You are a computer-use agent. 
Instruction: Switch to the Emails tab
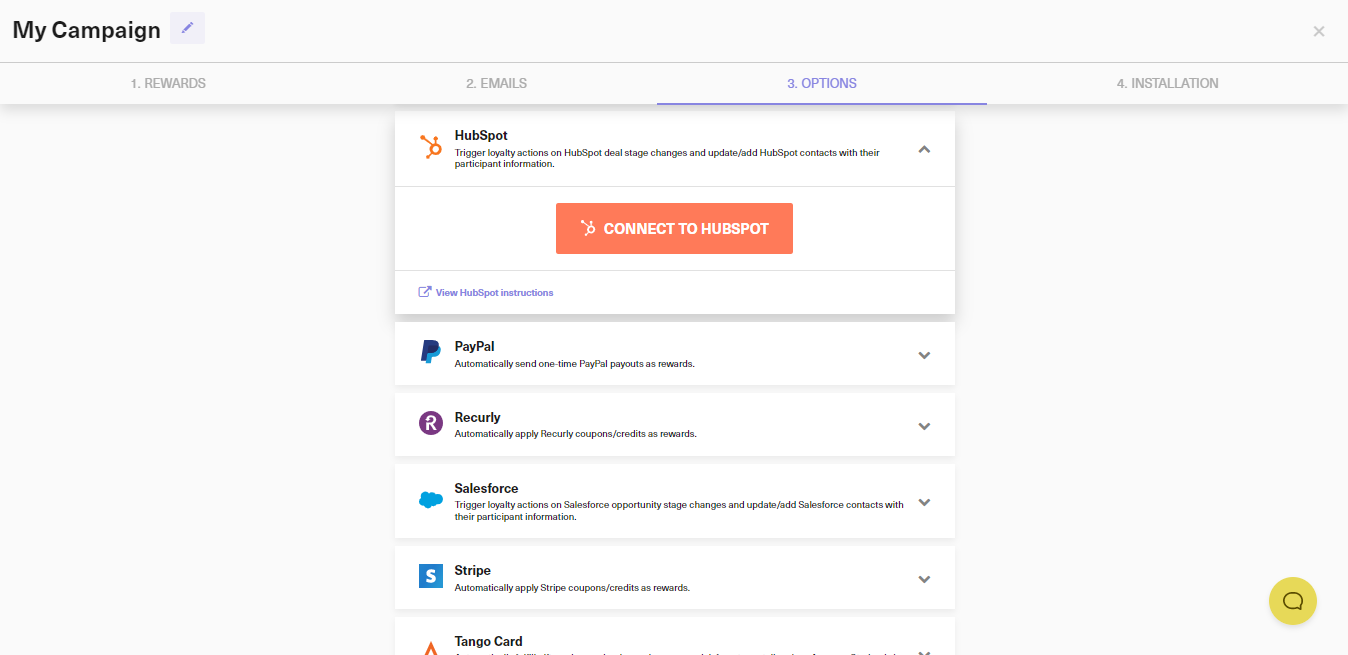point(497,83)
